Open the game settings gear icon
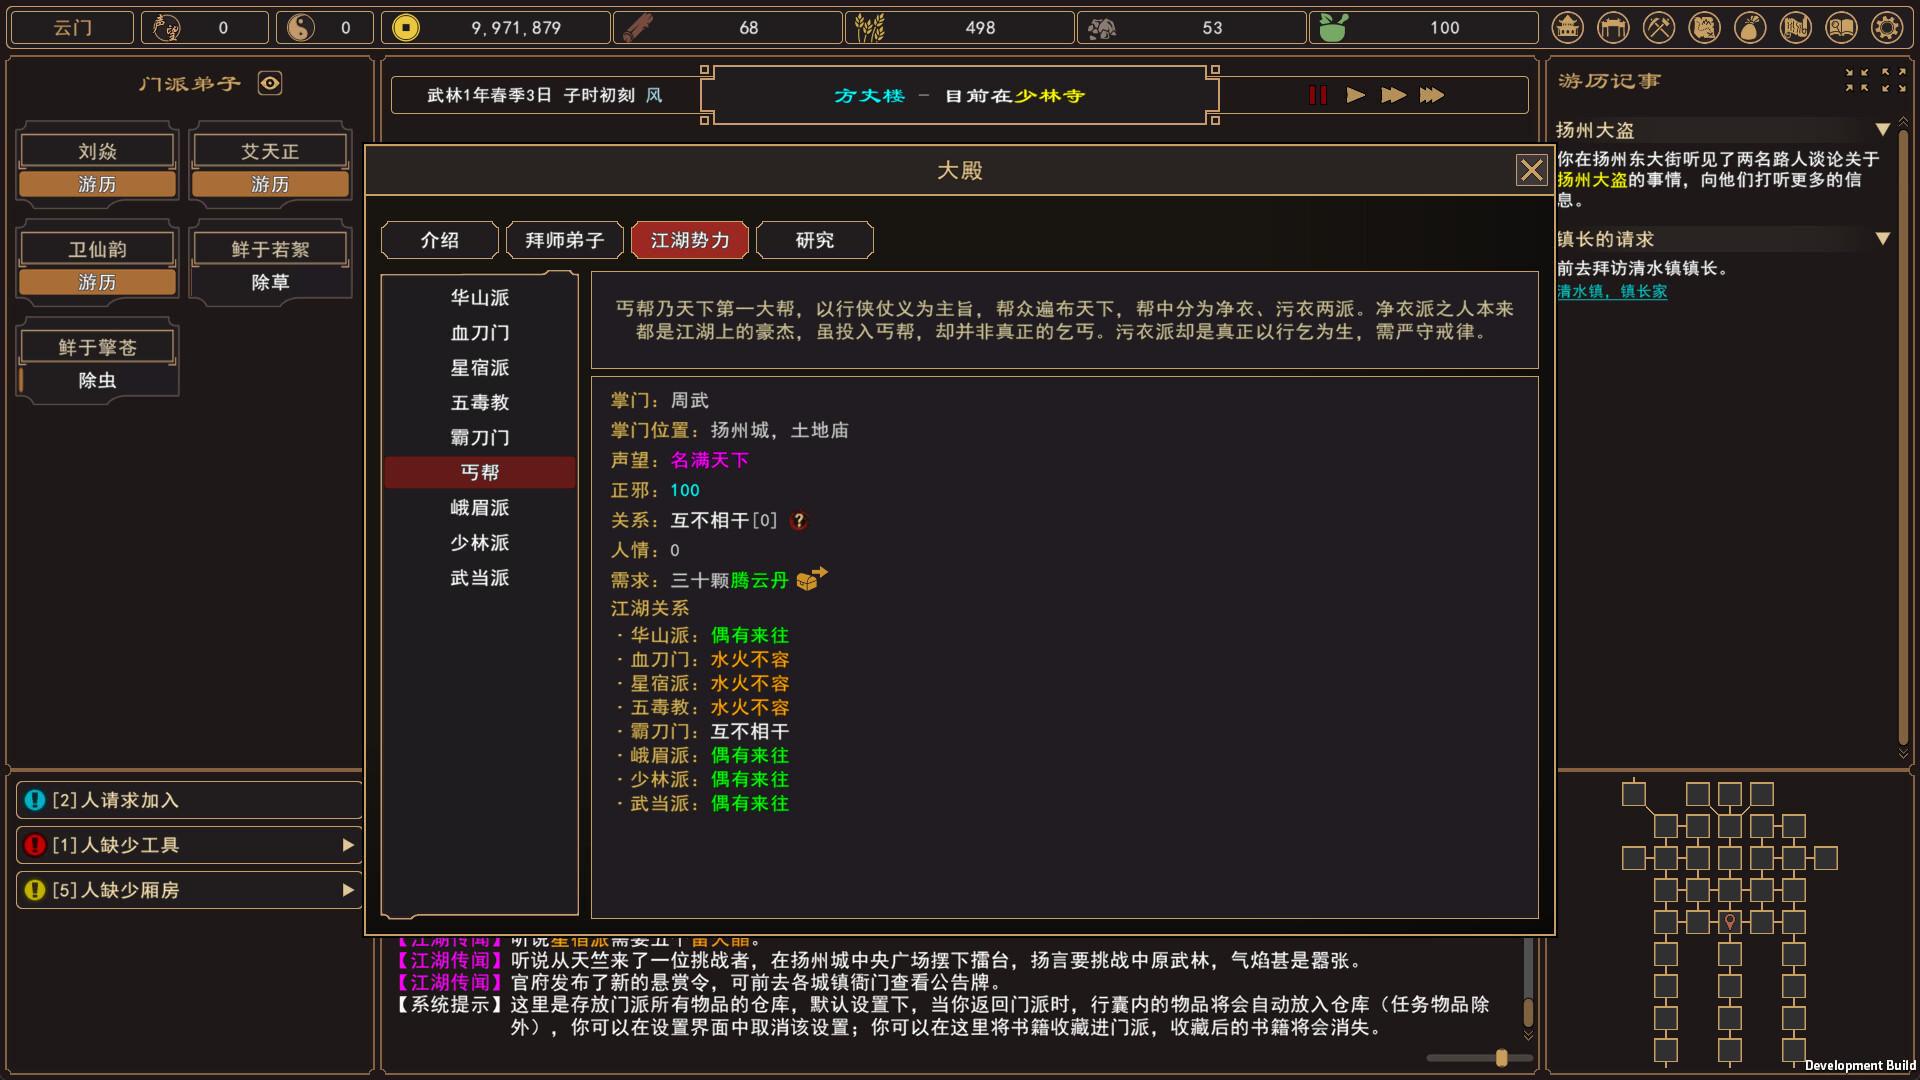The image size is (1920, 1080). [1887, 27]
